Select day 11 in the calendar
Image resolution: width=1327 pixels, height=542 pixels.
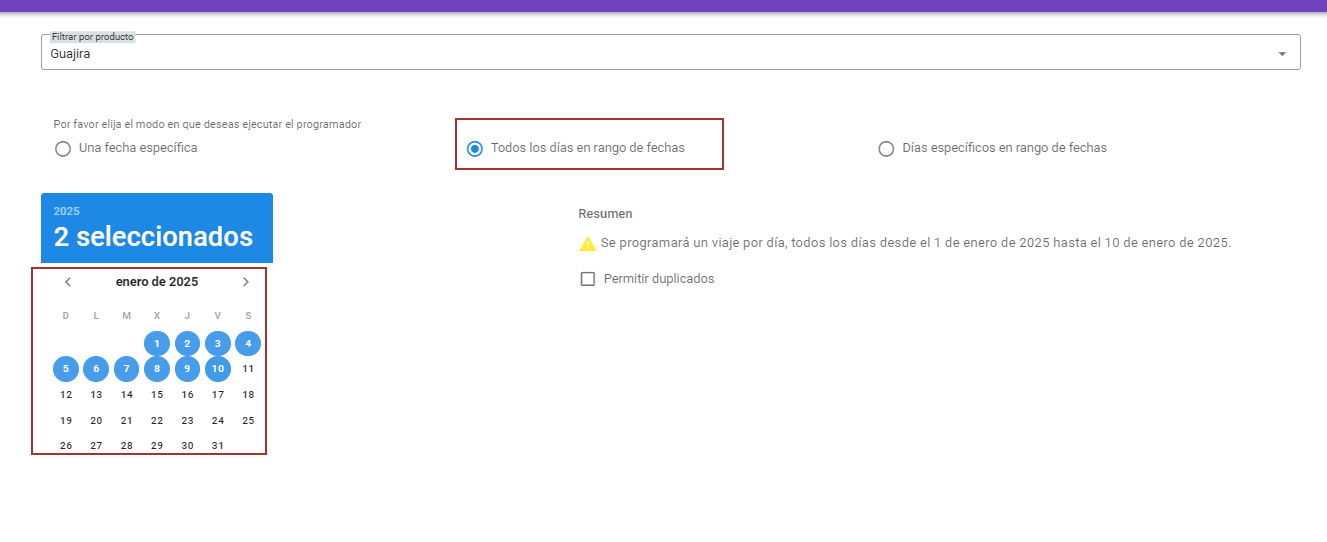click(x=248, y=369)
